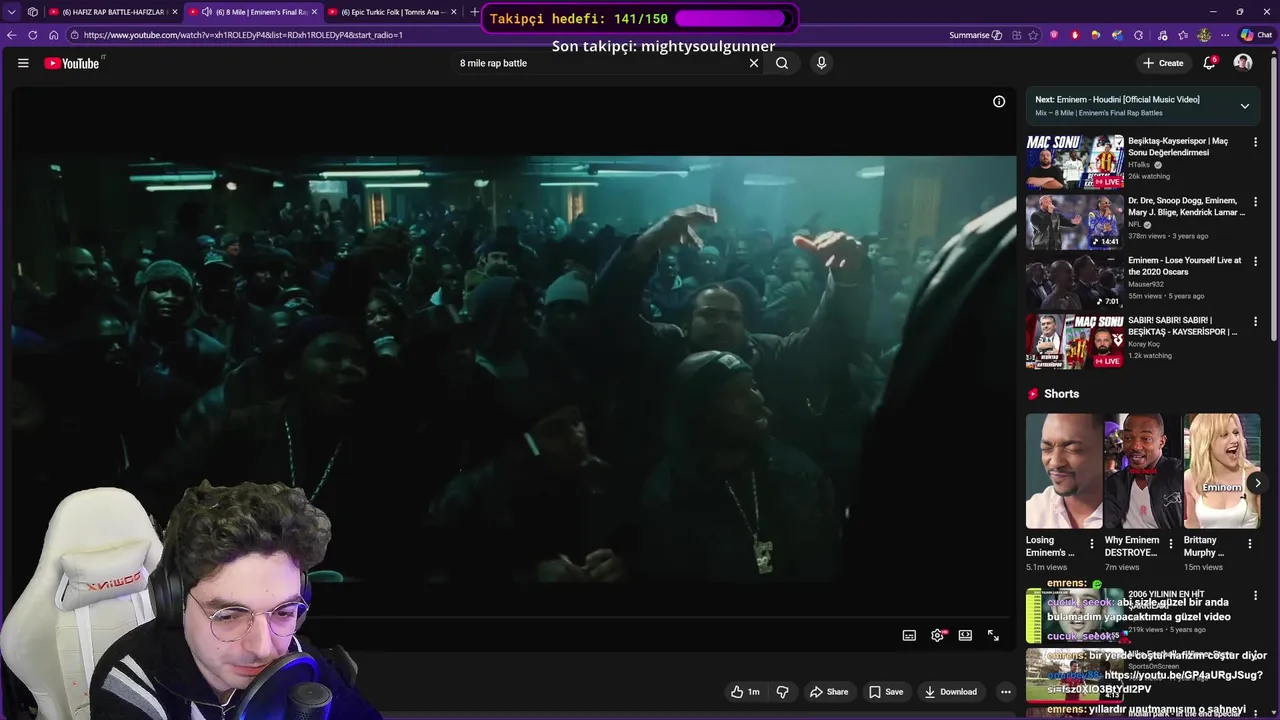
Task: Open the pink shield extension
Action: pos(1054,35)
